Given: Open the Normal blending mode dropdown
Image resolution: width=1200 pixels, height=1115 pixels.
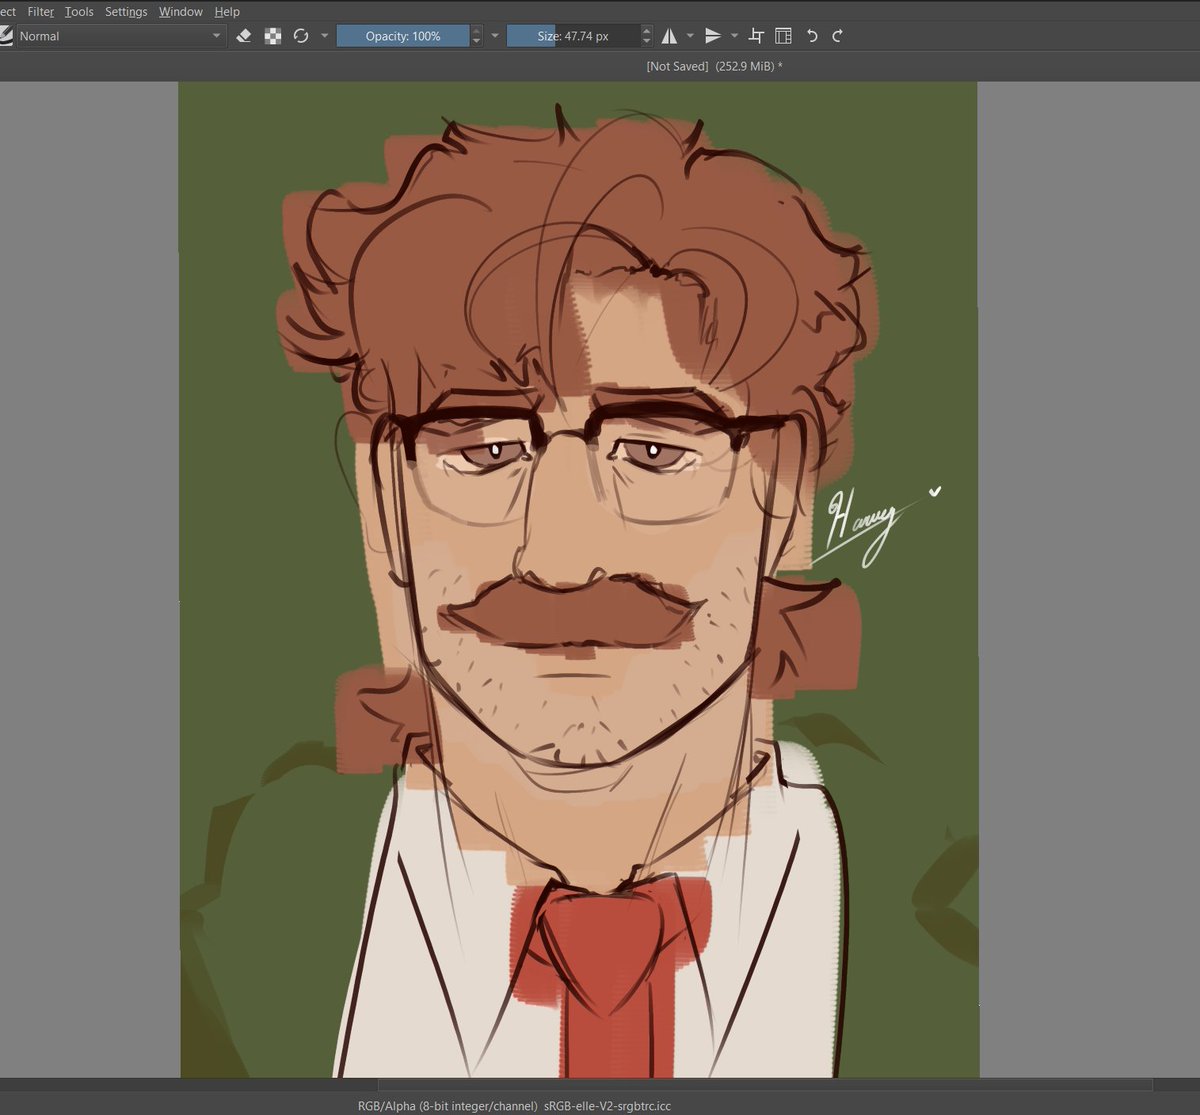Looking at the screenshot, I should (120, 36).
